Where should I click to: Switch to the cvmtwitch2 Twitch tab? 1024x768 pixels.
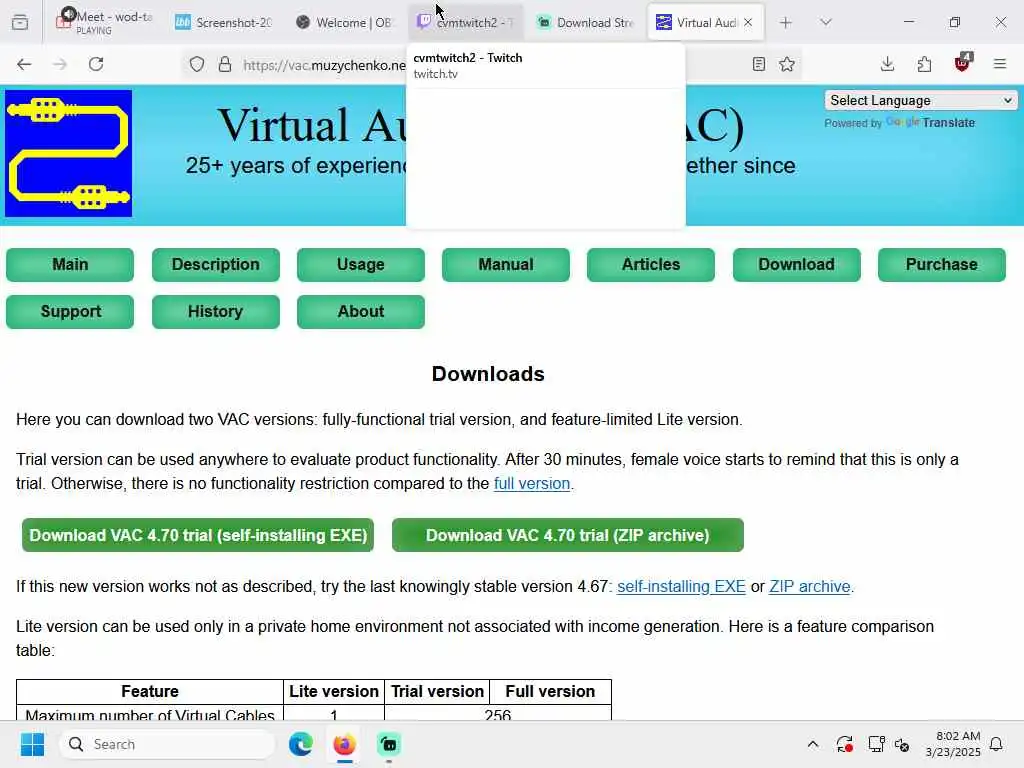coord(466,22)
